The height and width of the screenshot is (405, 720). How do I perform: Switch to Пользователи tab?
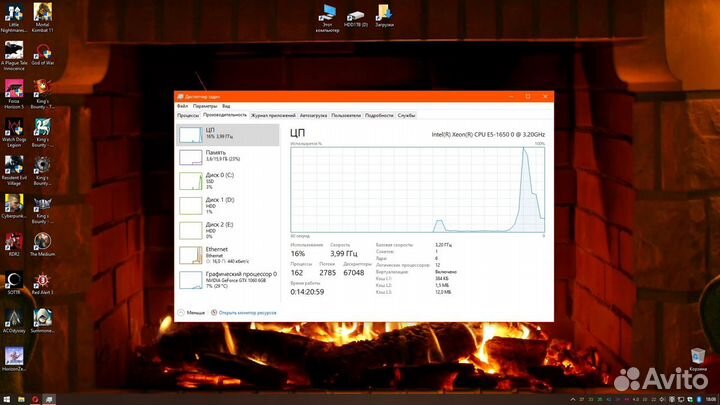point(346,115)
